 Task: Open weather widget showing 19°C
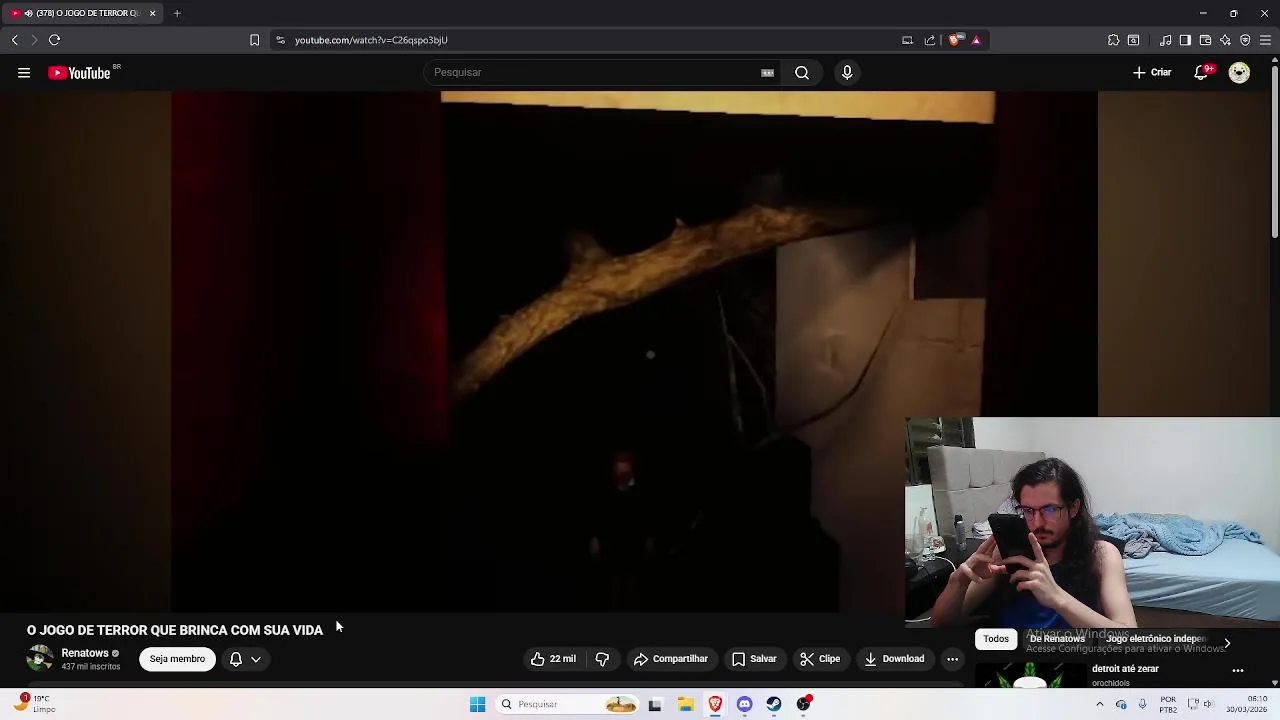click(x=33, y=704)
